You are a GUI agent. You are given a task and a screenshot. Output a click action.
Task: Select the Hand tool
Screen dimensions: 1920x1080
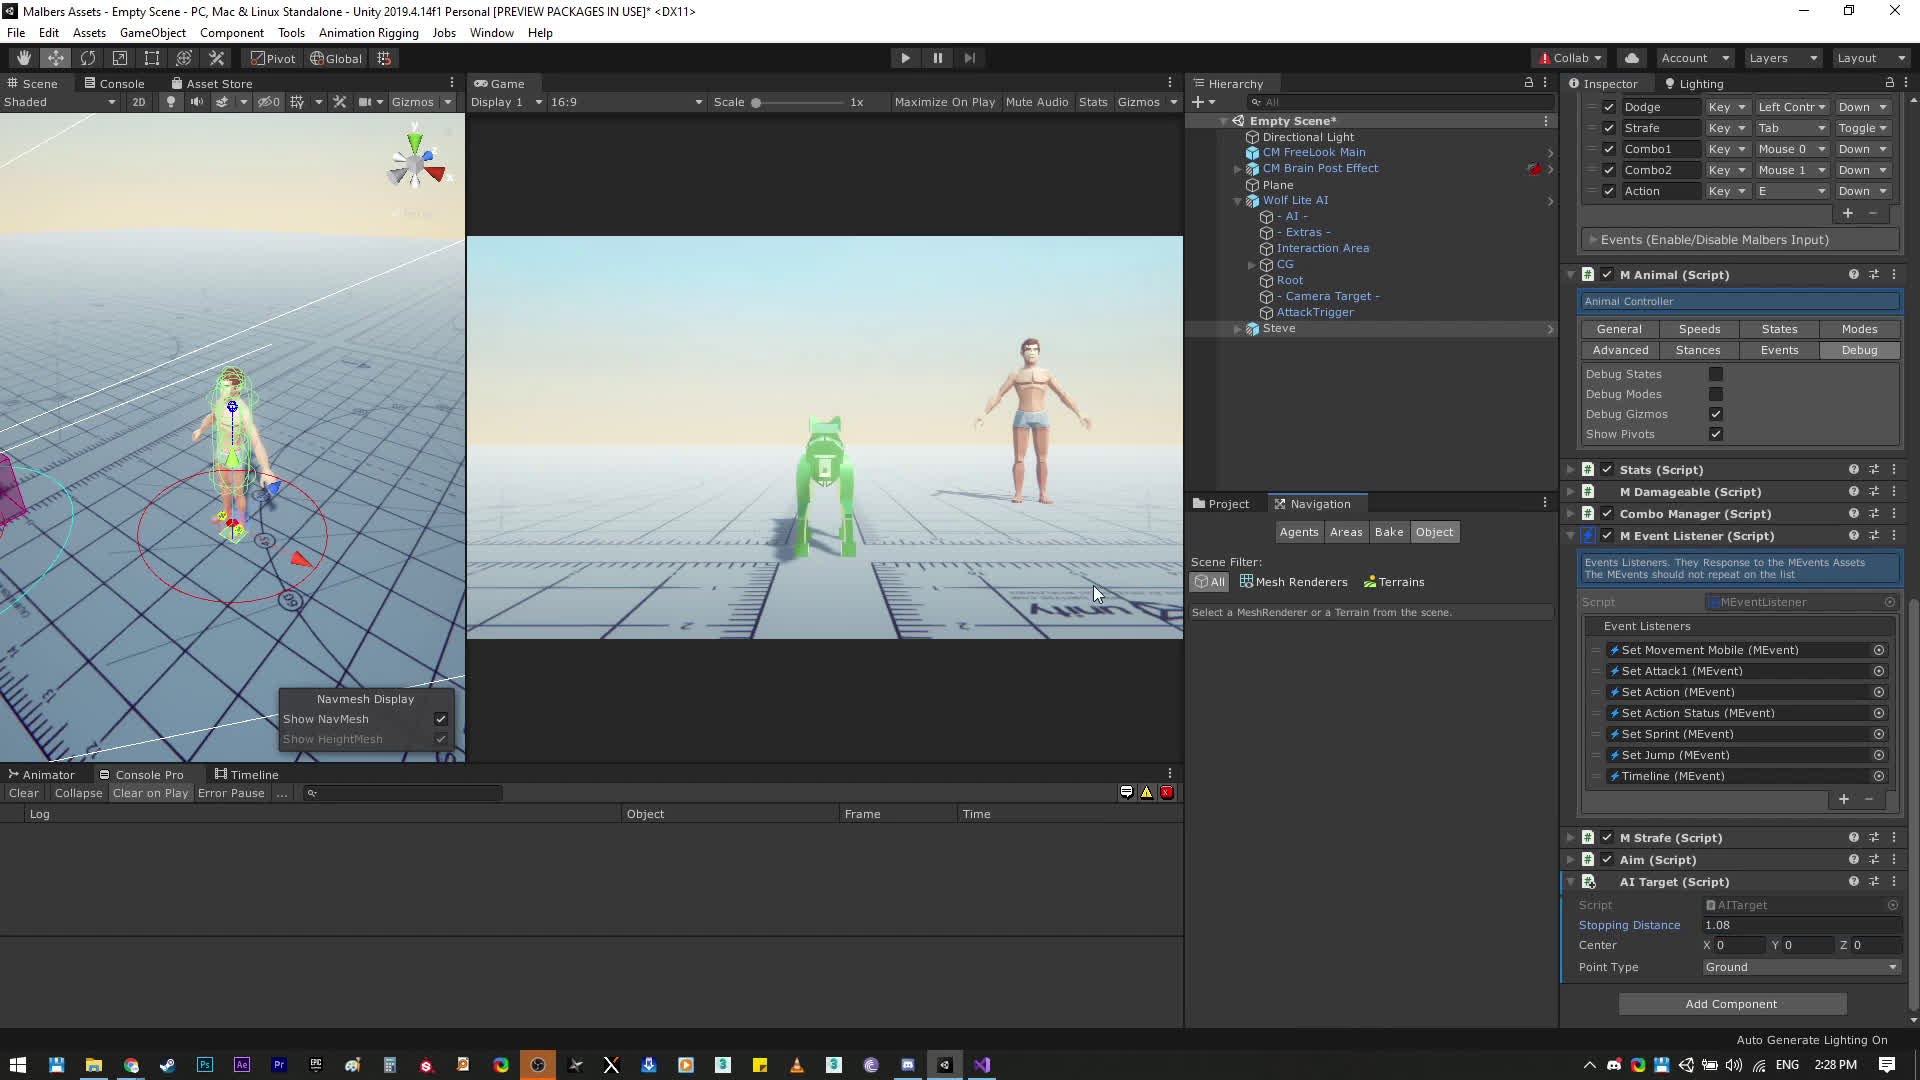(x=23, y=58)
